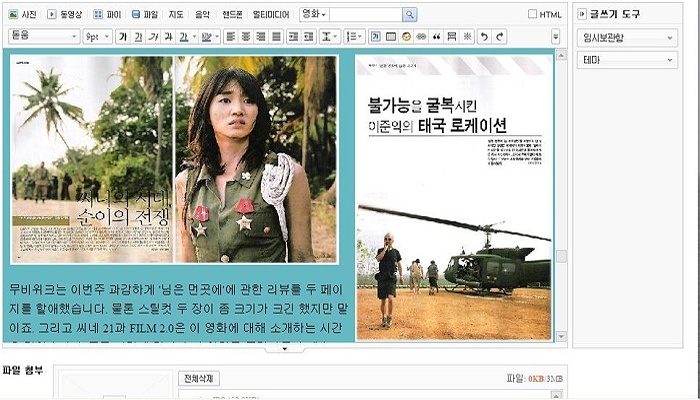Open the special characters icon
Screen dimensions: 700x400
tap(467, 37)
